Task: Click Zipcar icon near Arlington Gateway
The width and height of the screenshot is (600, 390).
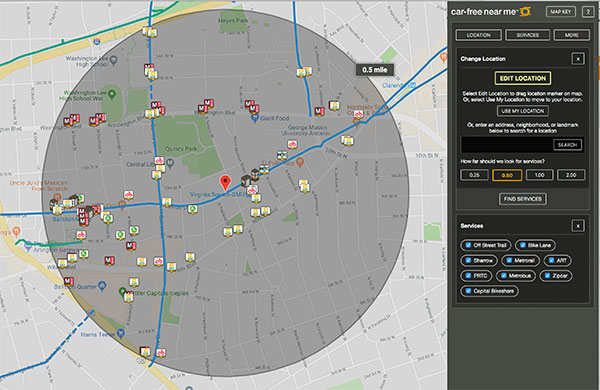Action: pyautogui.click(x=83, y=253)
